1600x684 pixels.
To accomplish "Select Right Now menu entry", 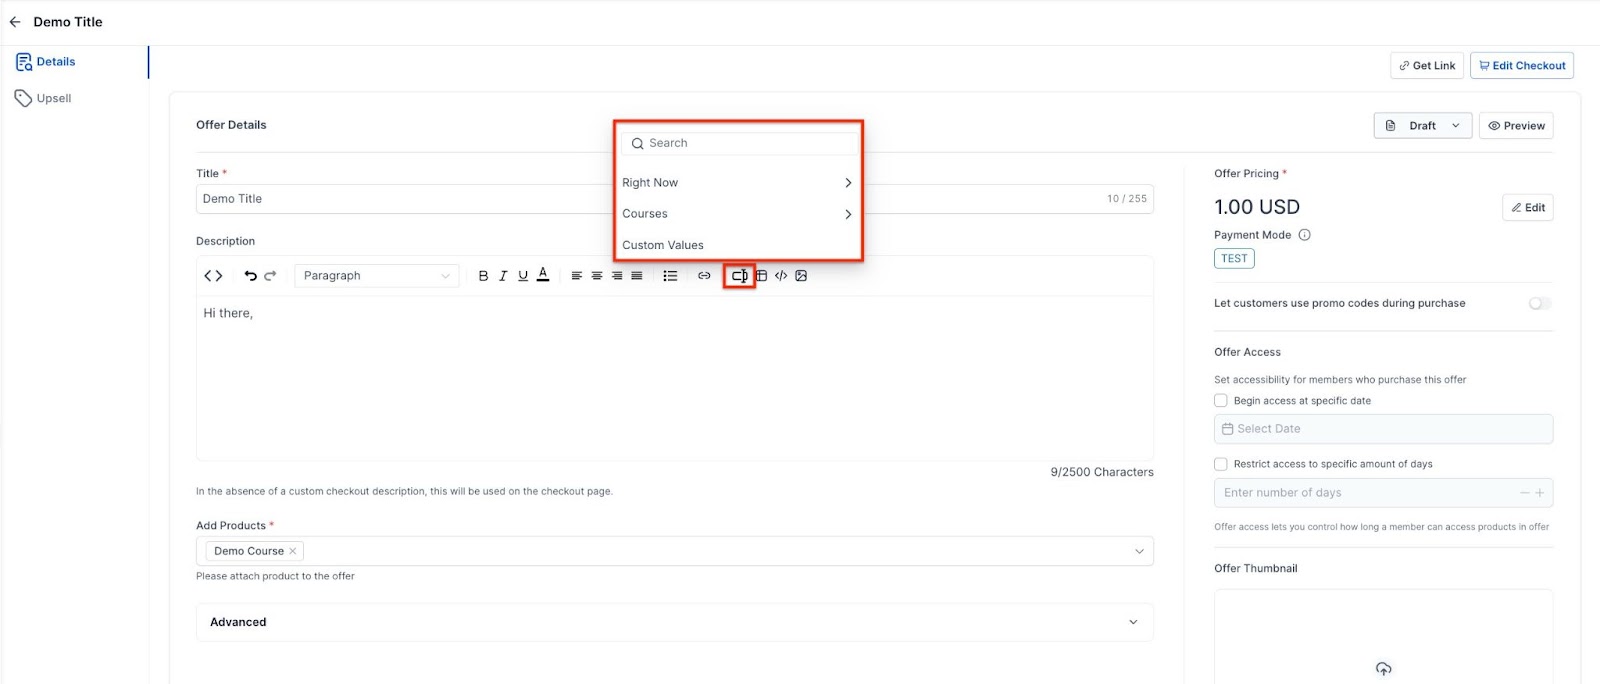I will 738,183.
